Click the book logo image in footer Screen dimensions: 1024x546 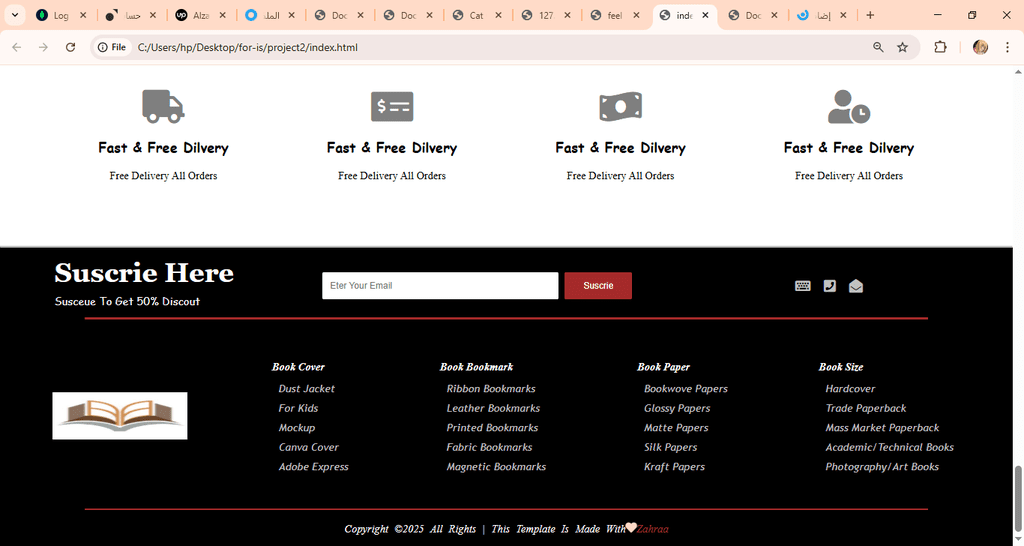coord(120,416)
